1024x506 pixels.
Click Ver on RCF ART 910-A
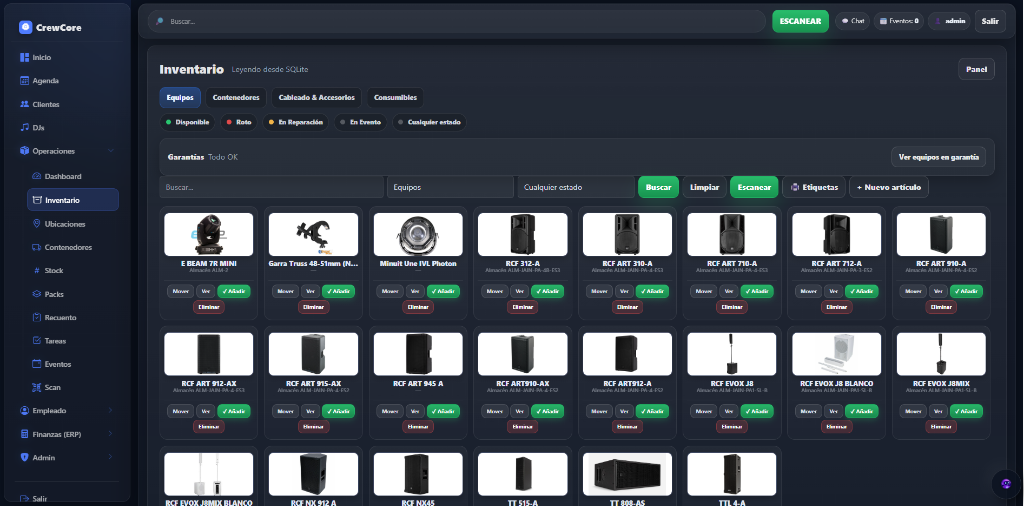click(938, 291)
